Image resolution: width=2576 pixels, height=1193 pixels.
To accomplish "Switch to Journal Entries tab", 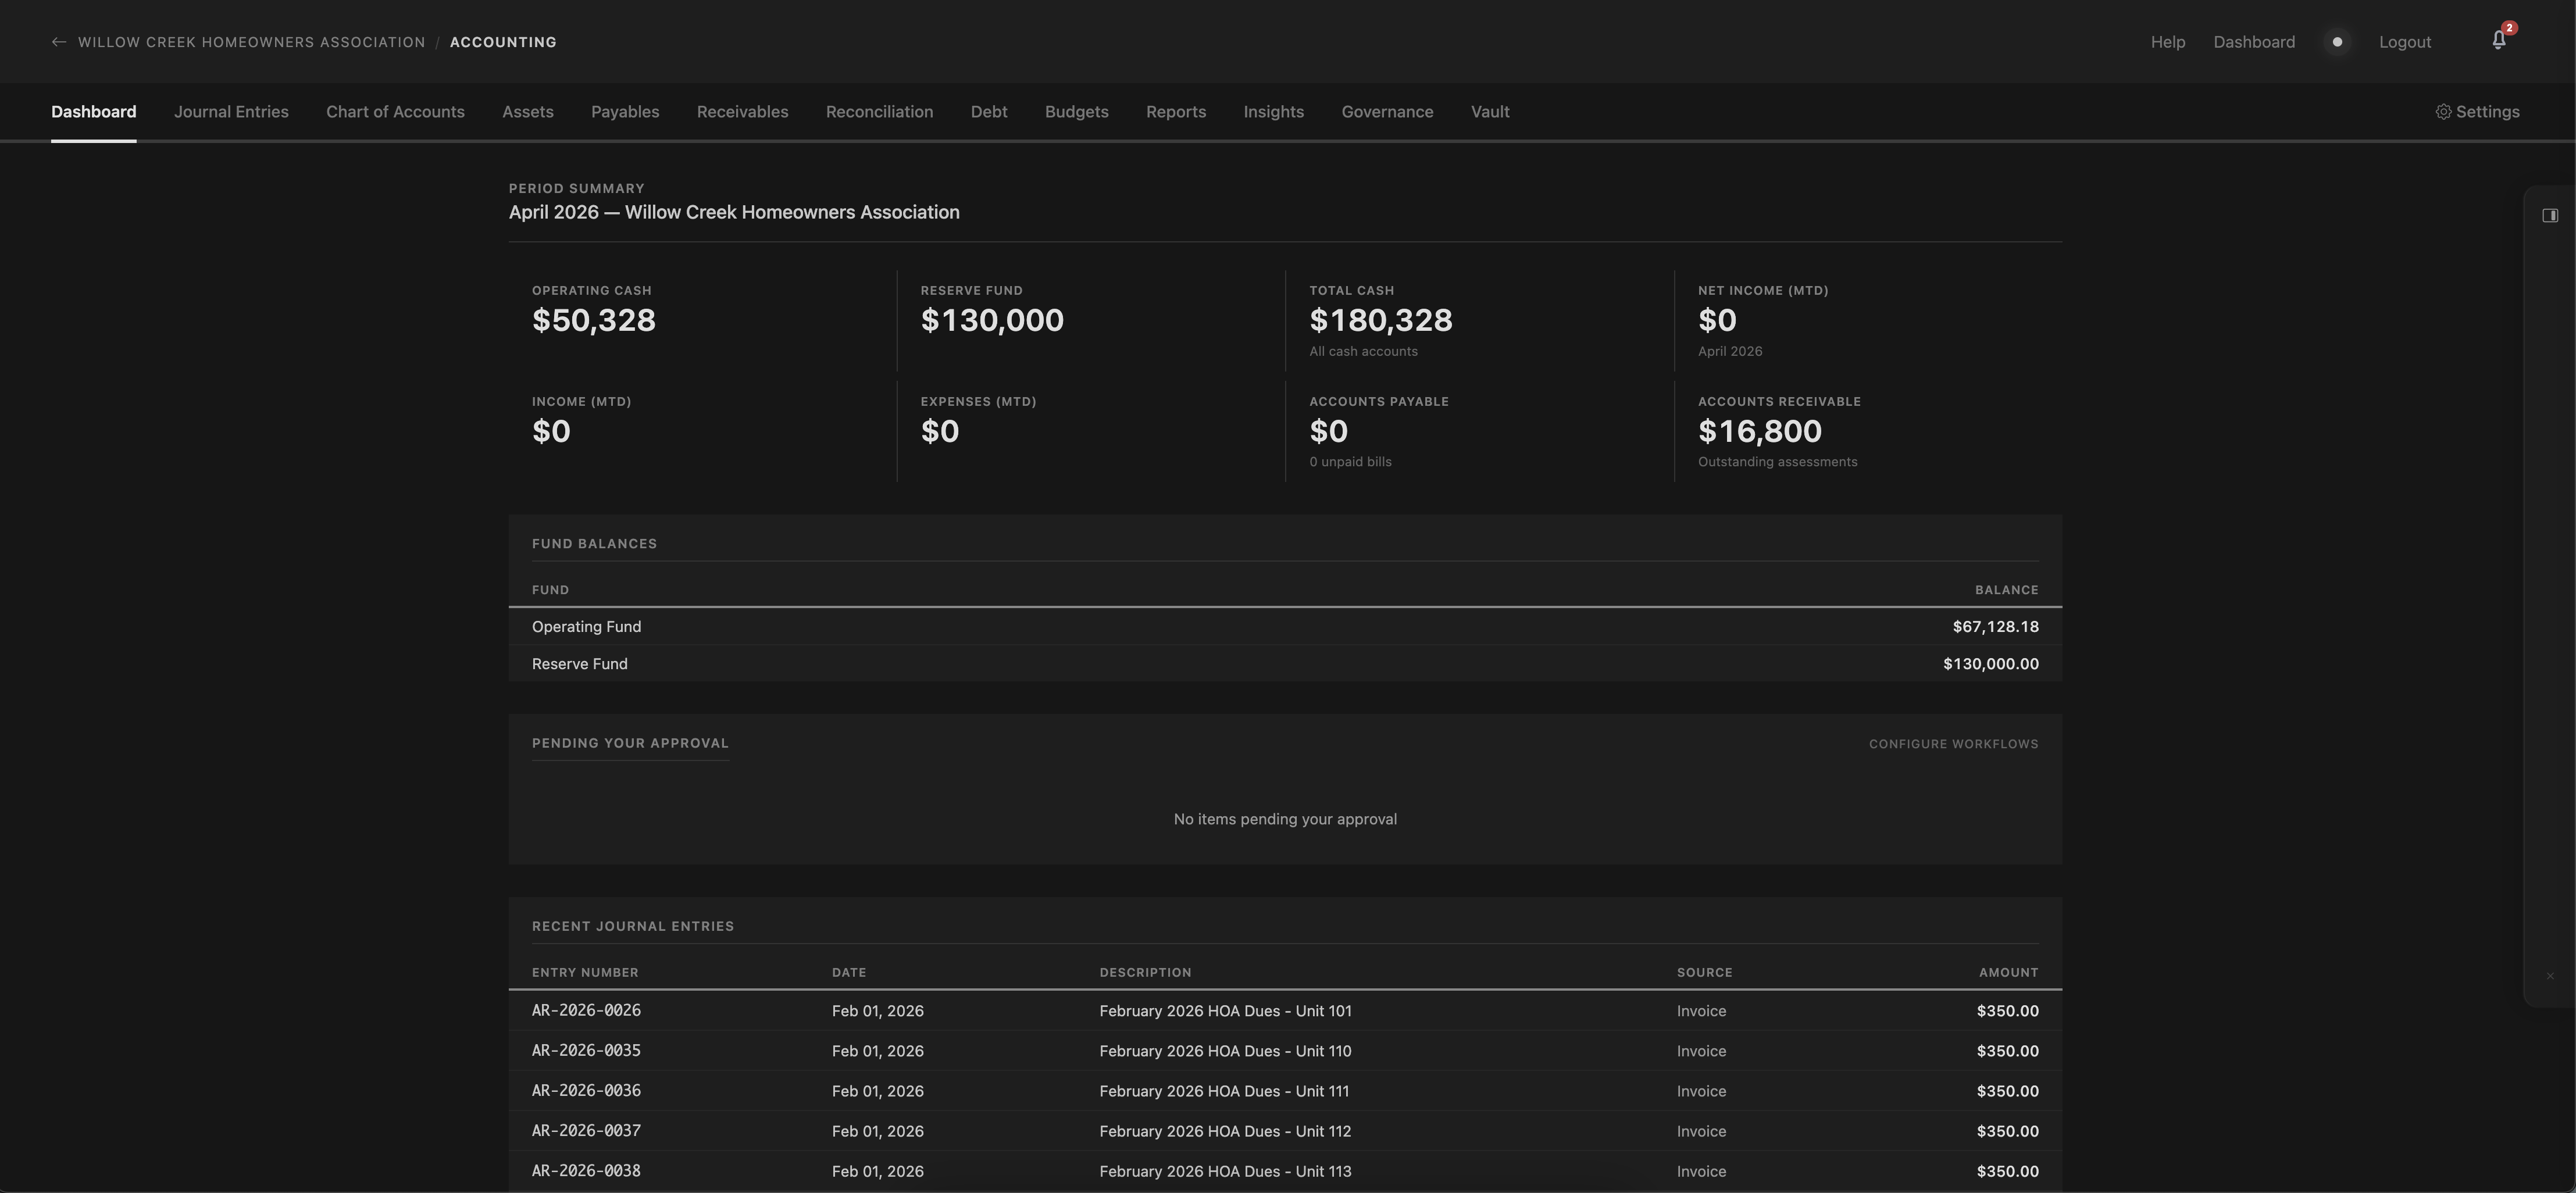I will click(x=231, y=112).
